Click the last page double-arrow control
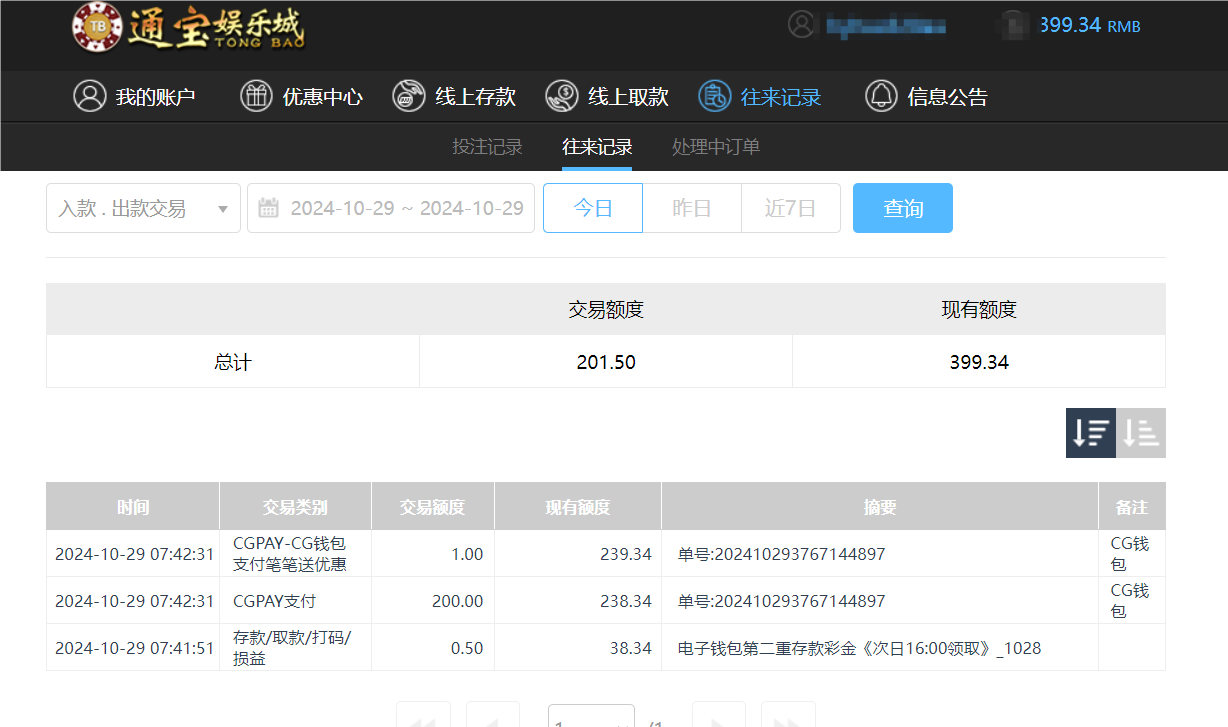The width and height of the screenshot is (1228, 727). (x=788, y=718)
